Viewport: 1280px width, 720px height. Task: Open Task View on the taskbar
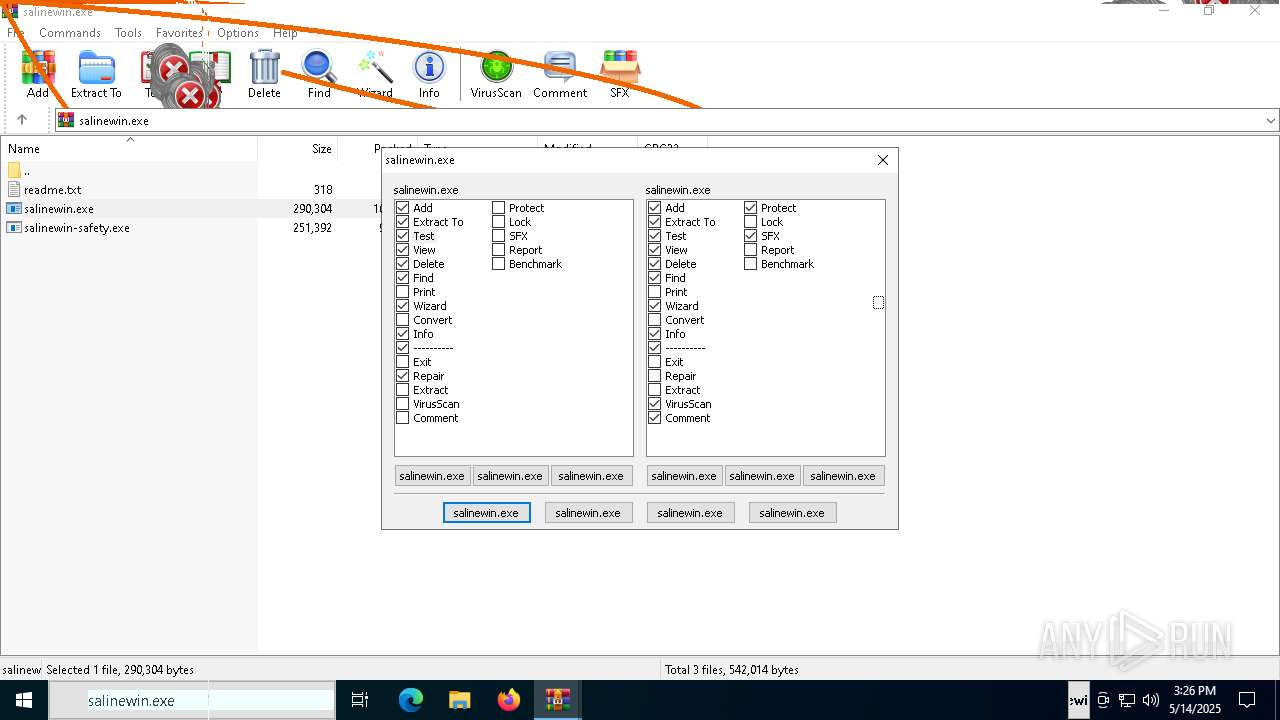click(x=360, y=700)
